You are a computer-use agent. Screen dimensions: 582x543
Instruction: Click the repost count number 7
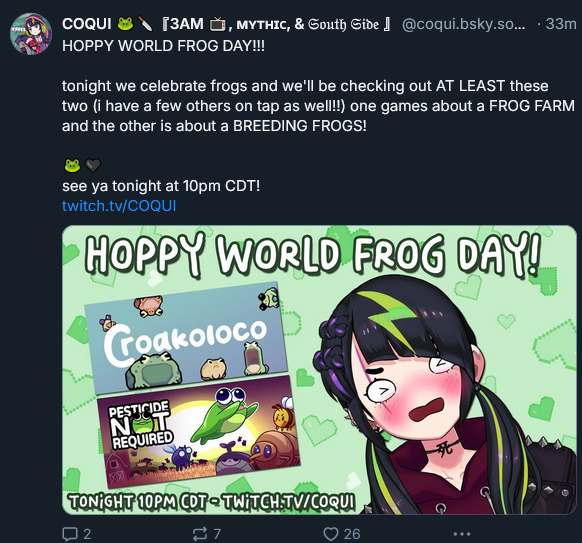click(x=218, y=534)
